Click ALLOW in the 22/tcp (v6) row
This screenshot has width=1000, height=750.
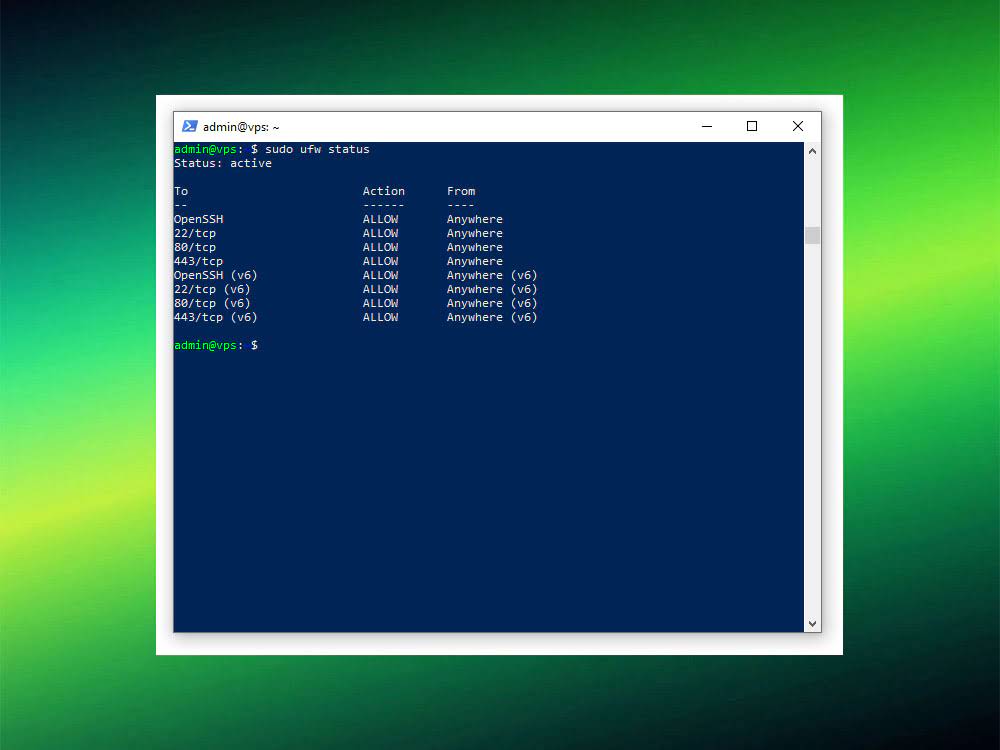[x=380, y=289]
